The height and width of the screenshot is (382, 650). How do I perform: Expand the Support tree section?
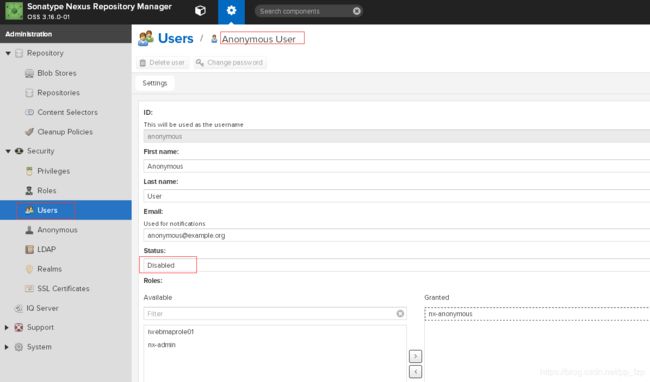[6, 327]
